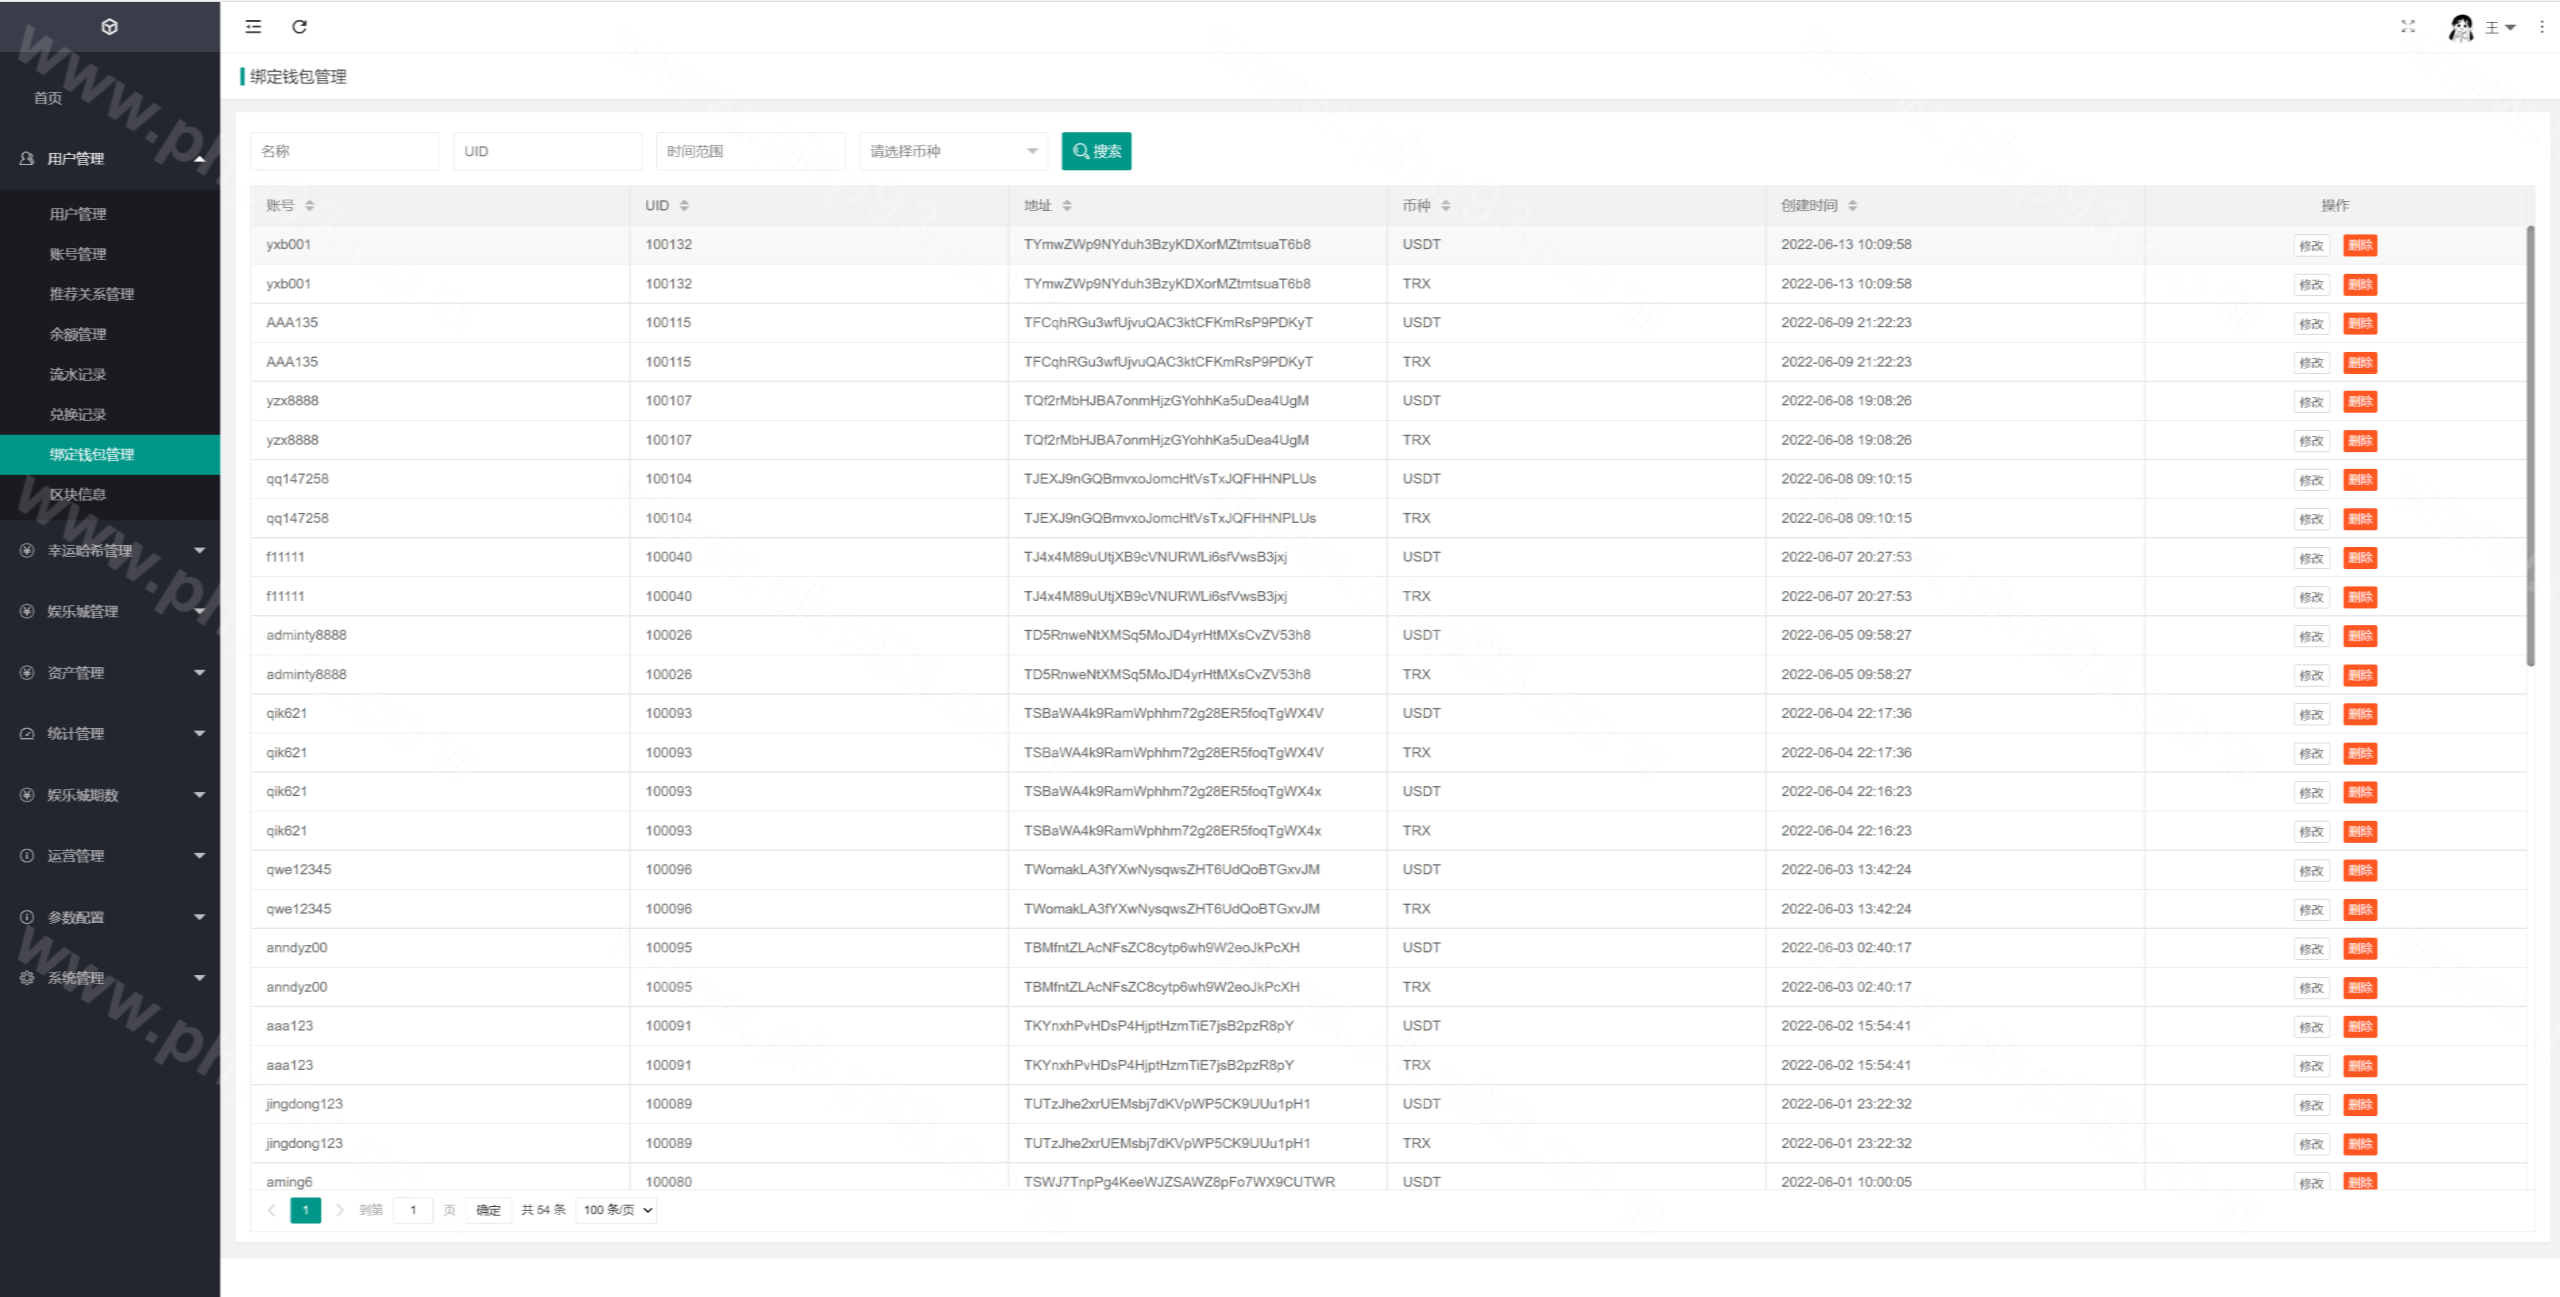
Task: Sort table by 账号 column arrows
Action: click(310, 206)
